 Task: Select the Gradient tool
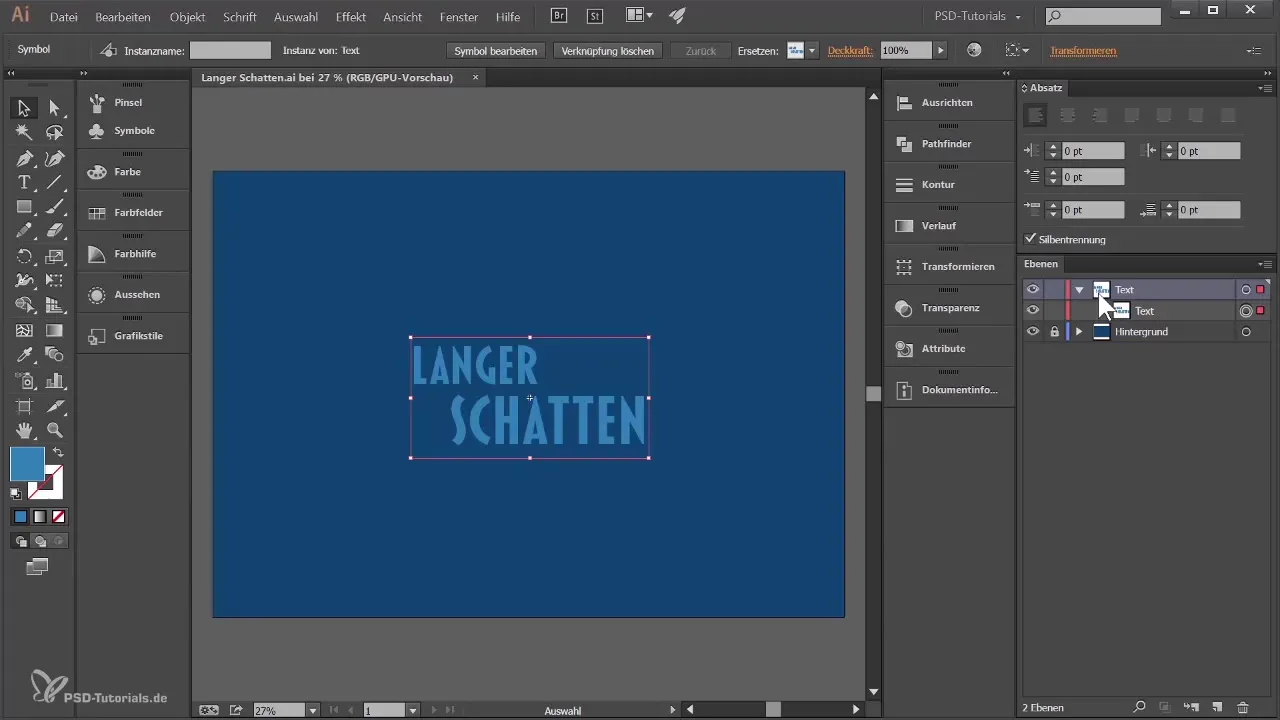pyautogui.click(x=55, y=330)
